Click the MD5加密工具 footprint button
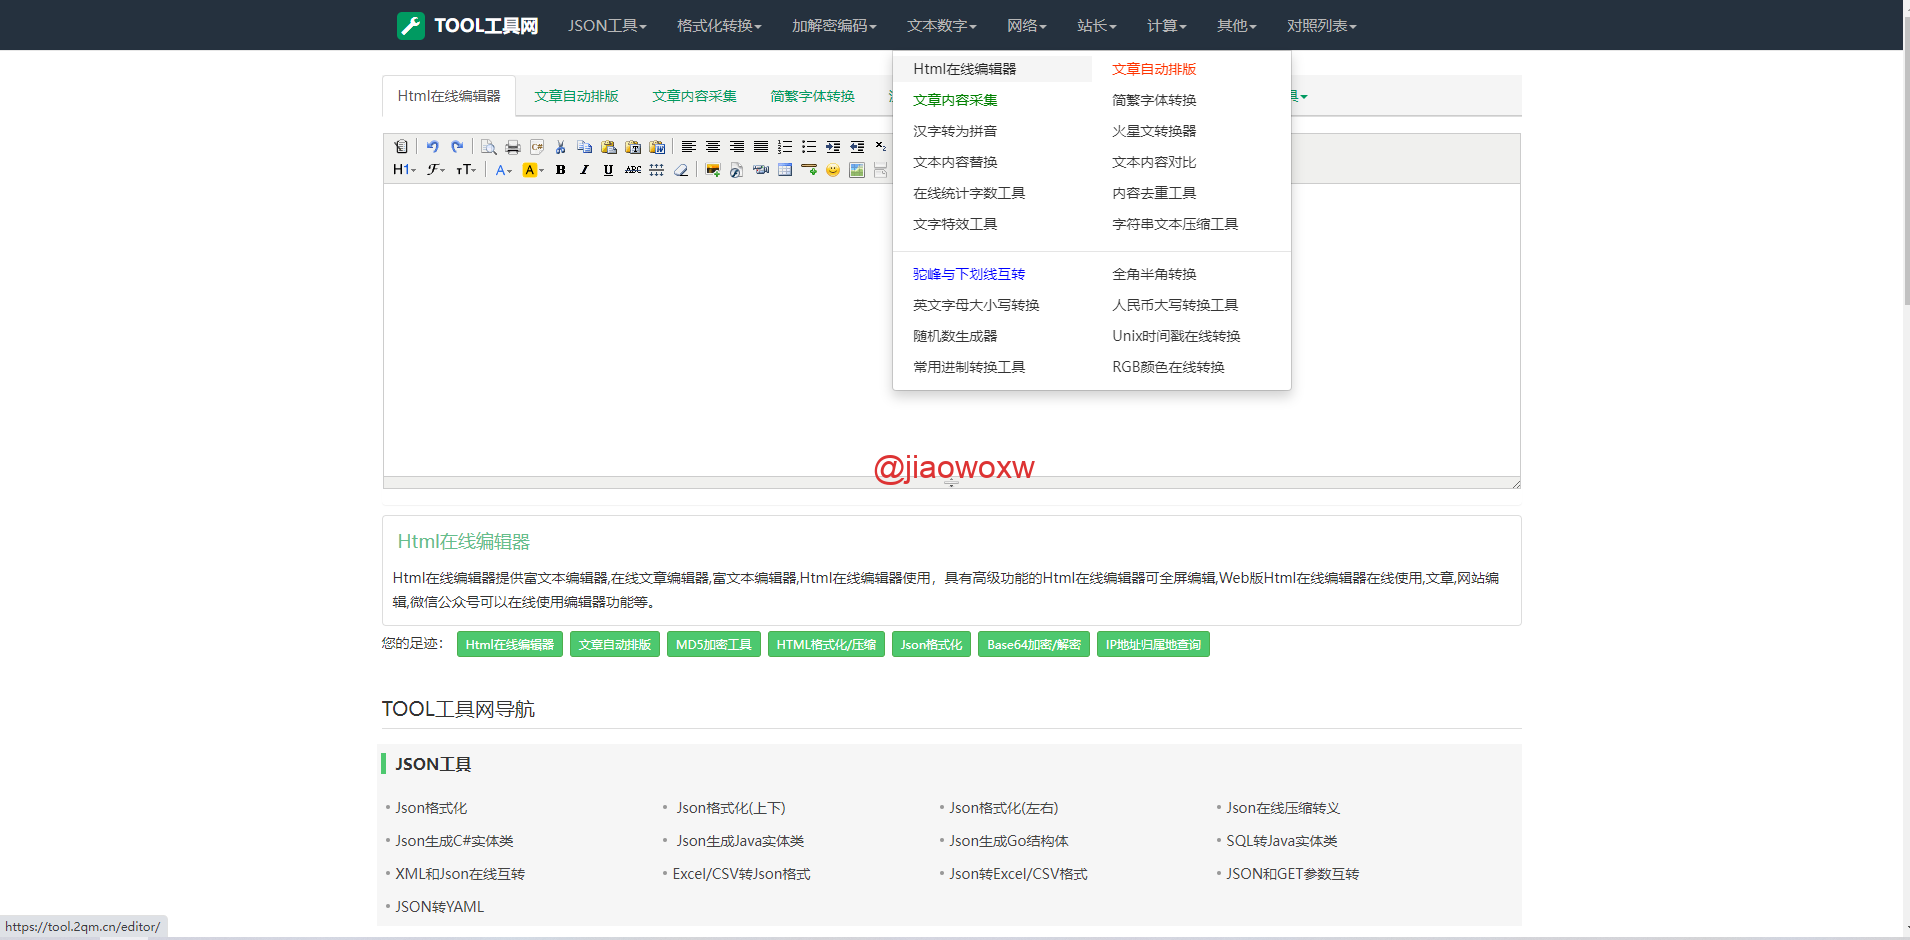1910x940 pixels. 714,645
